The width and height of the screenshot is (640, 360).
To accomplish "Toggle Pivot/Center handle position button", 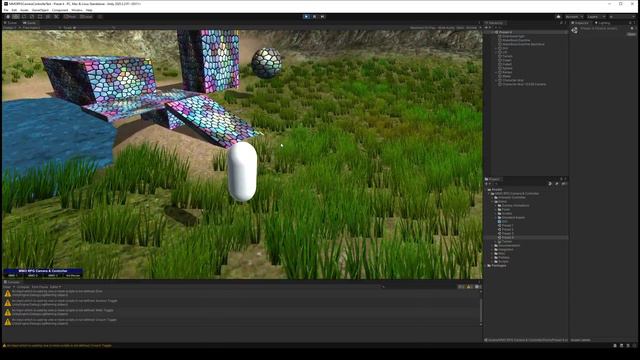I will (70, 17).
